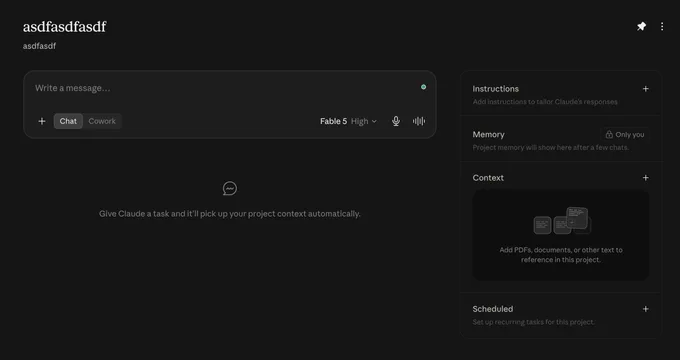Screen dimensions: 680x360
Task: Open the Fable 5 High model dropdown
Action: click(x=348, y=121)
